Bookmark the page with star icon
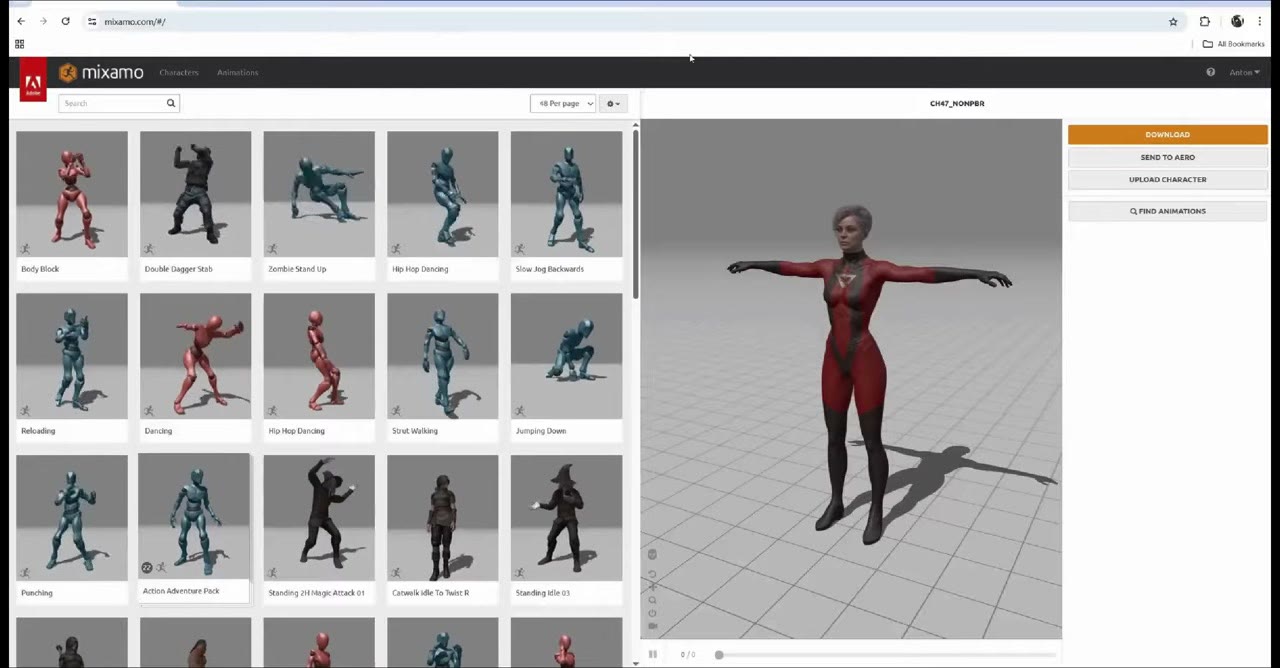1280x668 pixels. 1173,21
